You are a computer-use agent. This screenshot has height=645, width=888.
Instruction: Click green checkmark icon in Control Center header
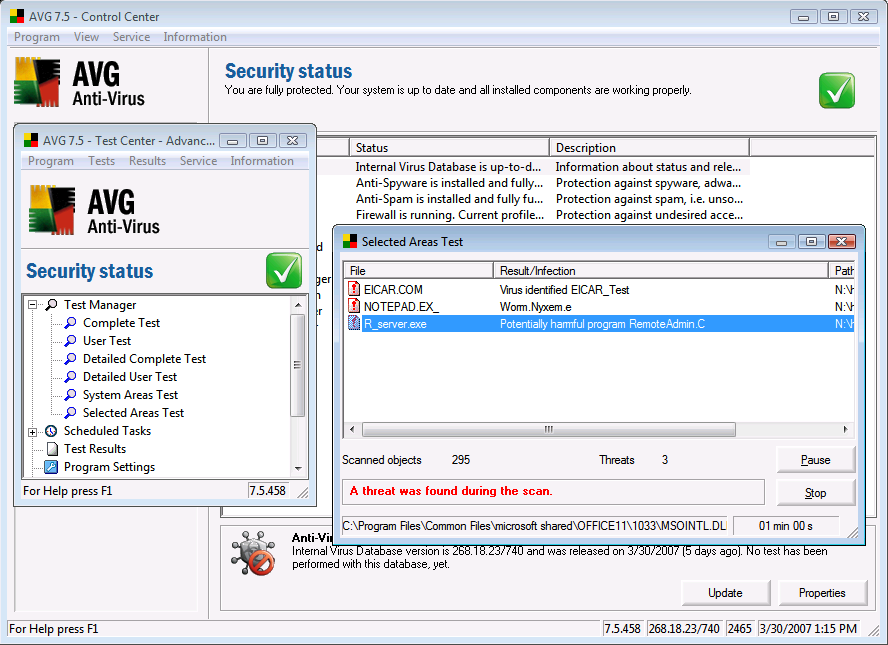click(x=836, y=90)
